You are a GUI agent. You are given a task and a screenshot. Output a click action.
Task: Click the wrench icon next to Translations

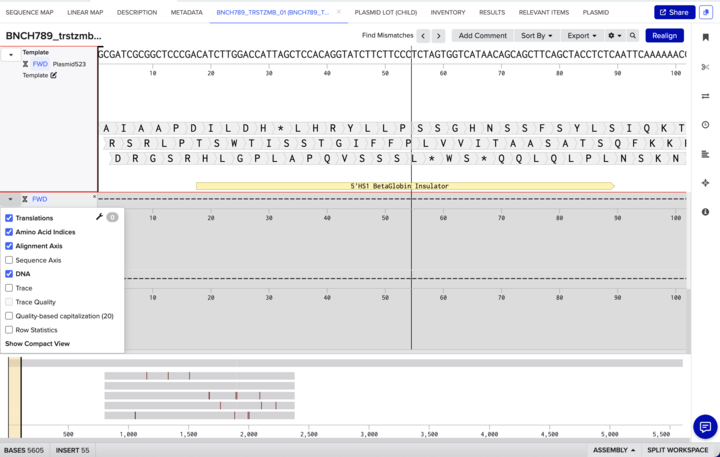point(99,217)
